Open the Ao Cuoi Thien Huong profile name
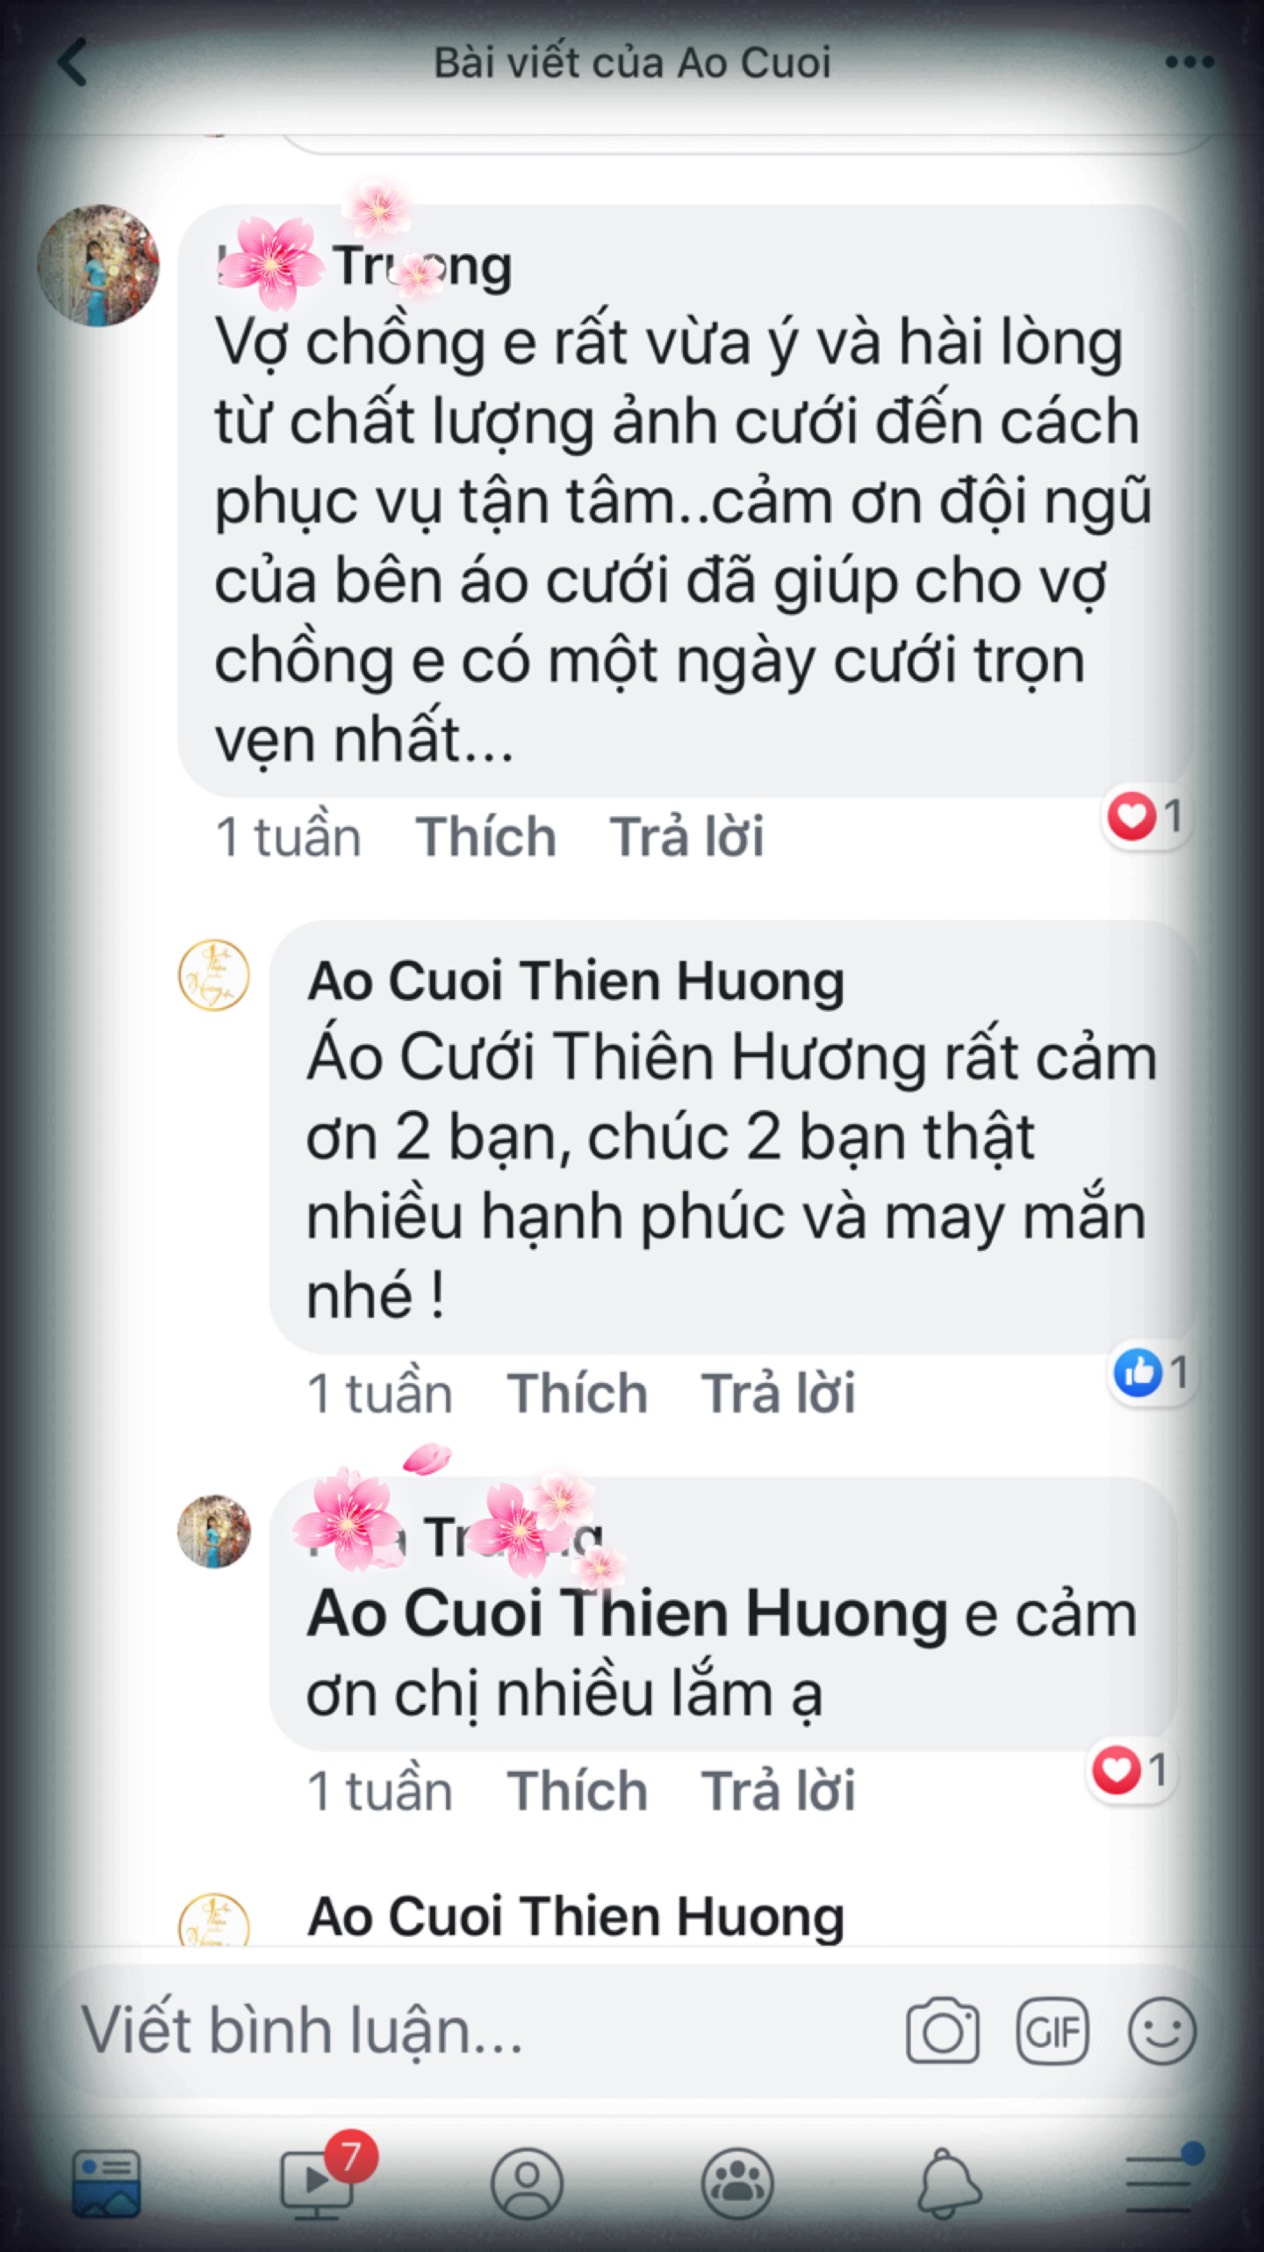This screenshot has height=2252, width=1264. 576,980
